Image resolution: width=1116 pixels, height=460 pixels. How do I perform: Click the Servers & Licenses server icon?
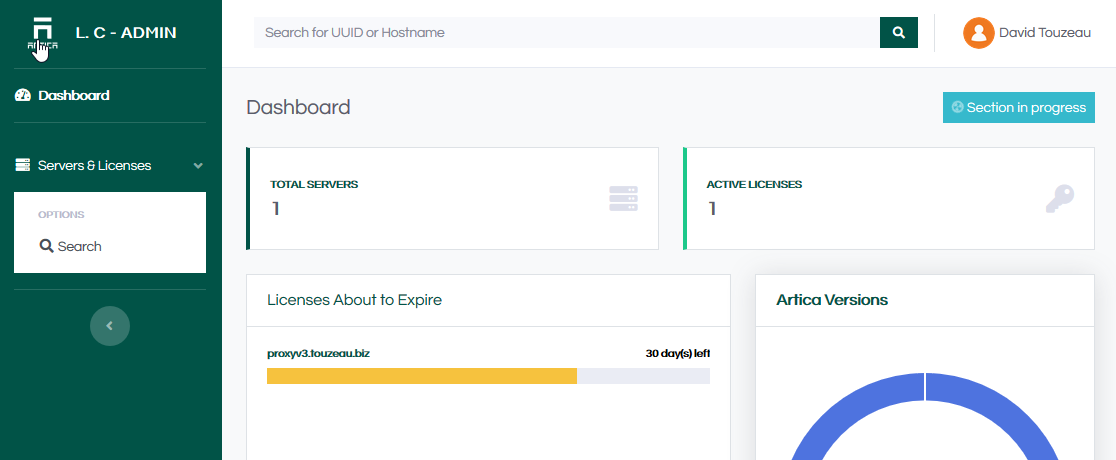[x=23, y=165]
